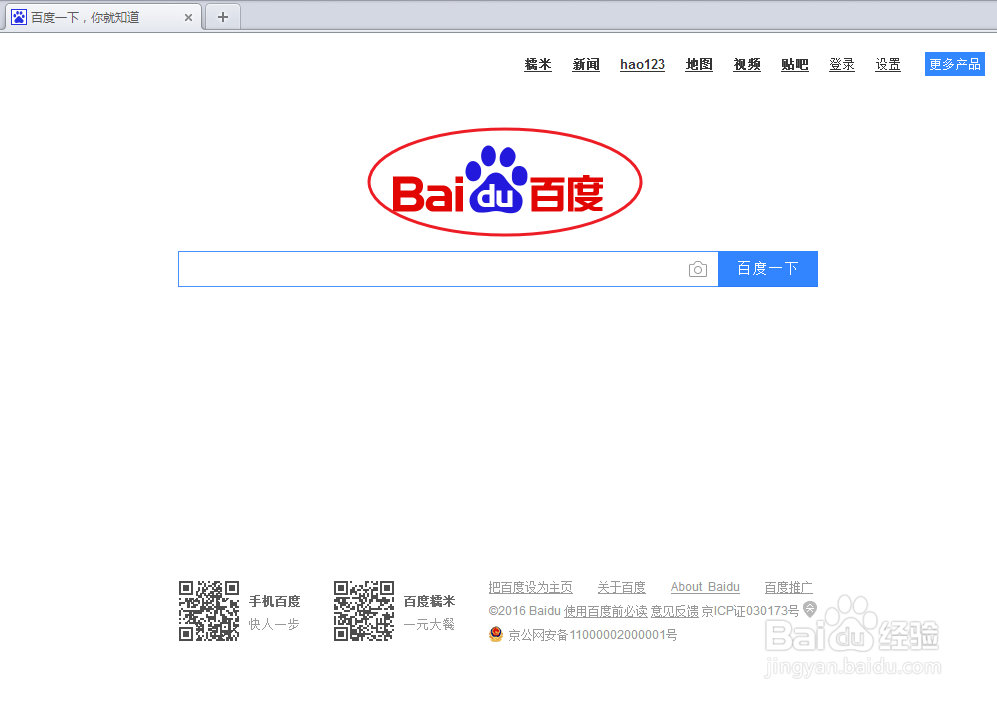997x701 pixels.
Task: Click the camera icon for image search
Action: [697, 269]
